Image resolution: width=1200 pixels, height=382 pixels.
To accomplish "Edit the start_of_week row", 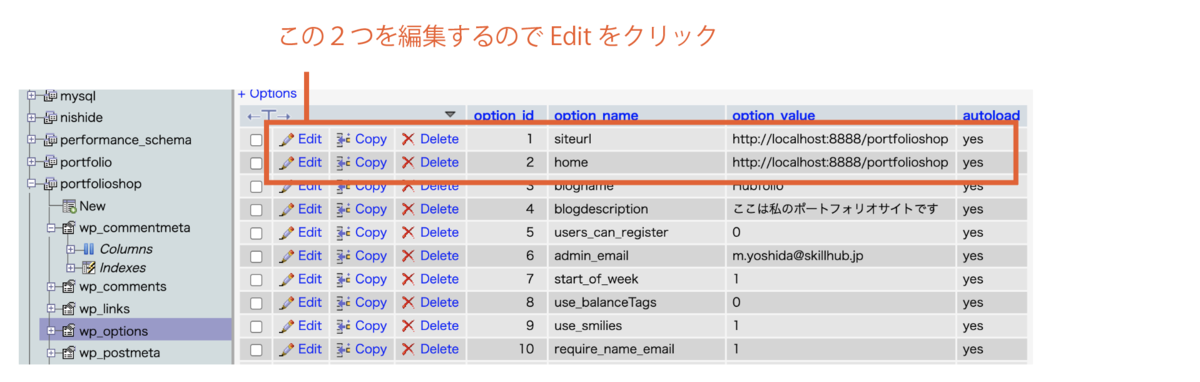I will point(300,279).
